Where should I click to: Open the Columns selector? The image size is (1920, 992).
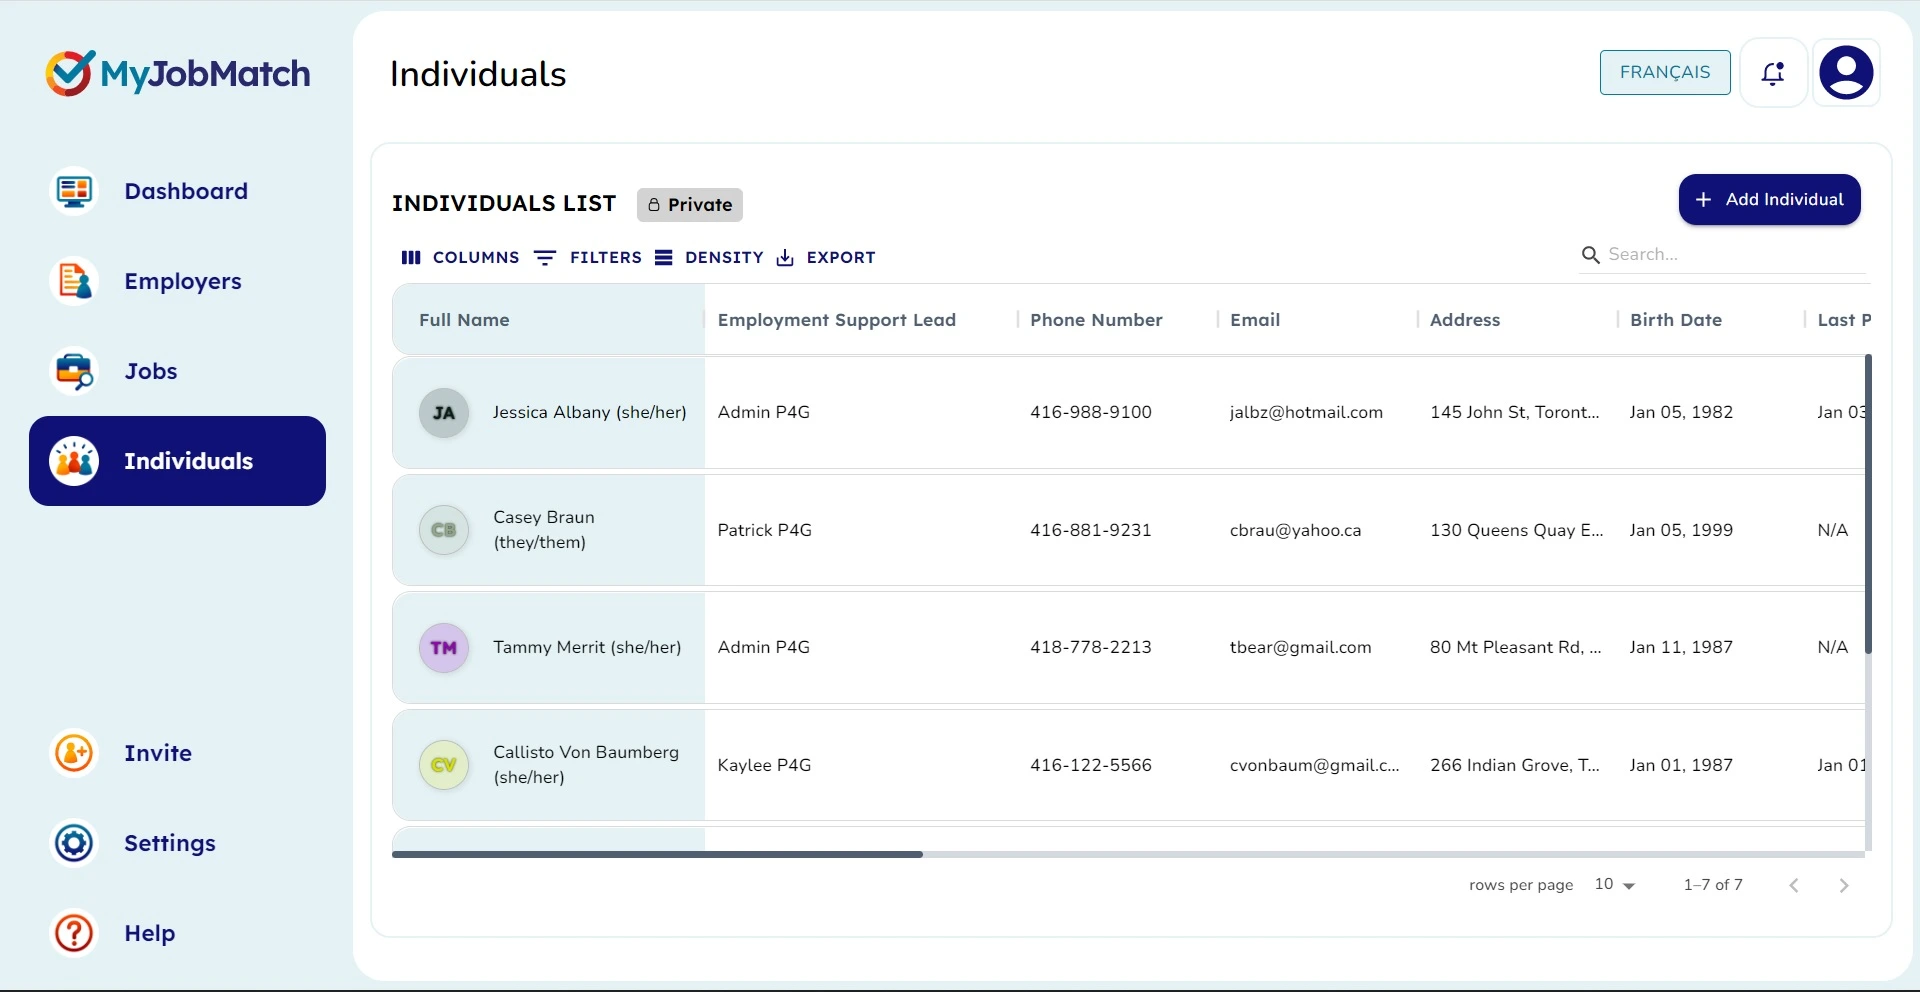460,257
